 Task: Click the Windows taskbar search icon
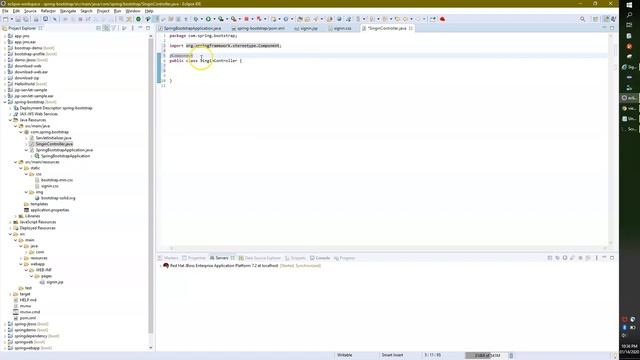pos(629,15)
